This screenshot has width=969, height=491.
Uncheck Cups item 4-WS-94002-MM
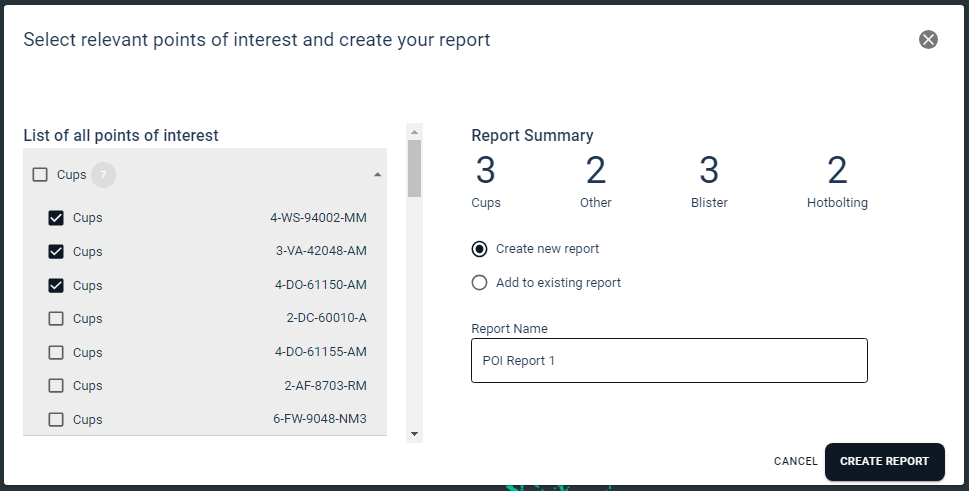[56, 218]
